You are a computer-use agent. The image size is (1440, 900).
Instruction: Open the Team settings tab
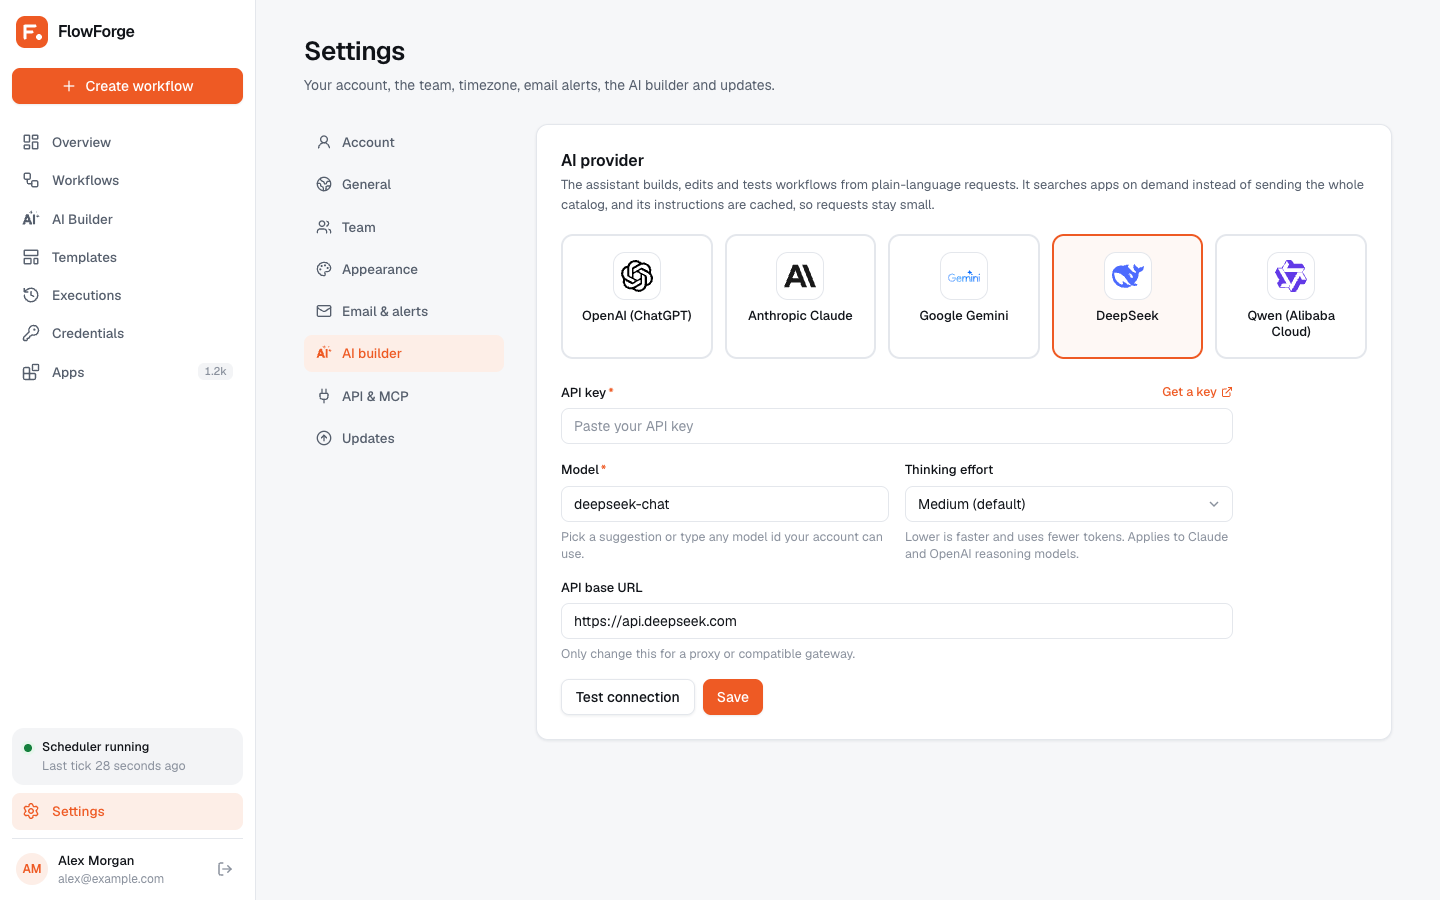[x=404, y=227]
